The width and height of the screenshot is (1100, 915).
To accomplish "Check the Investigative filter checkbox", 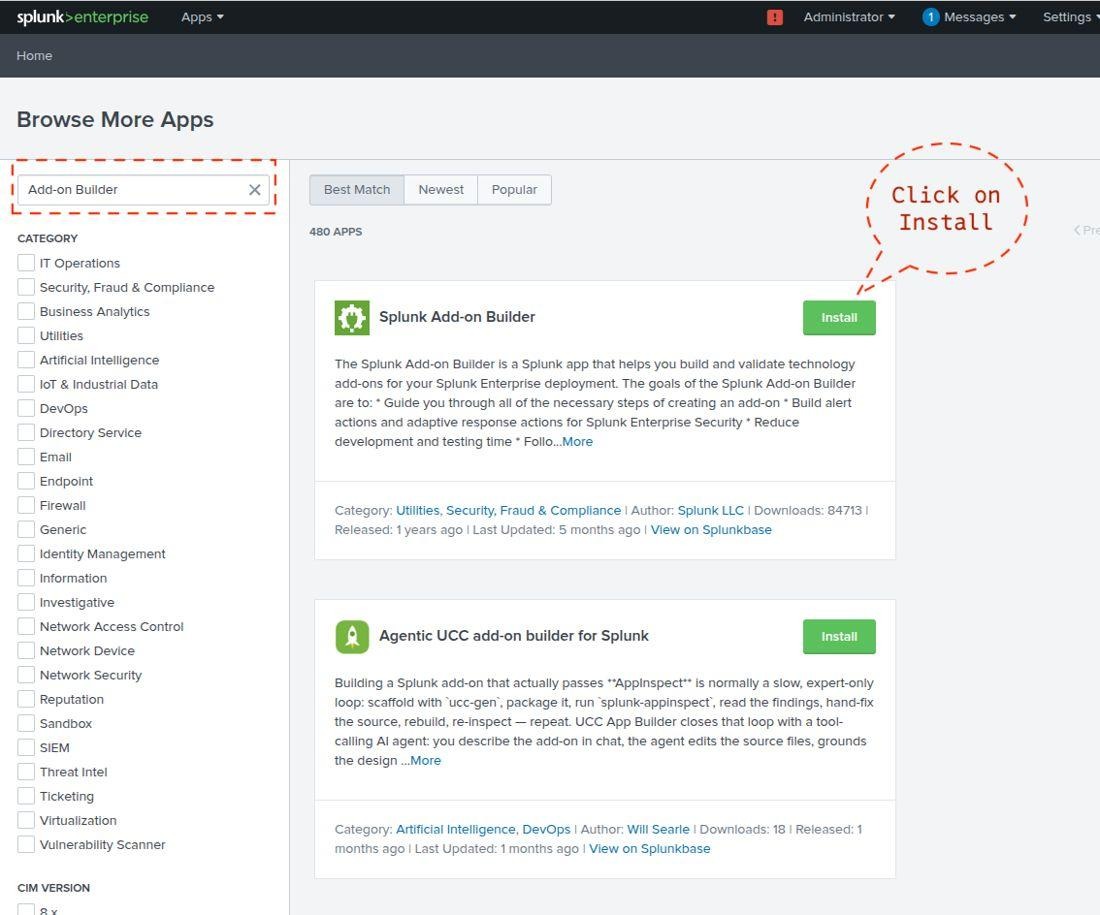I will point(26,602).
